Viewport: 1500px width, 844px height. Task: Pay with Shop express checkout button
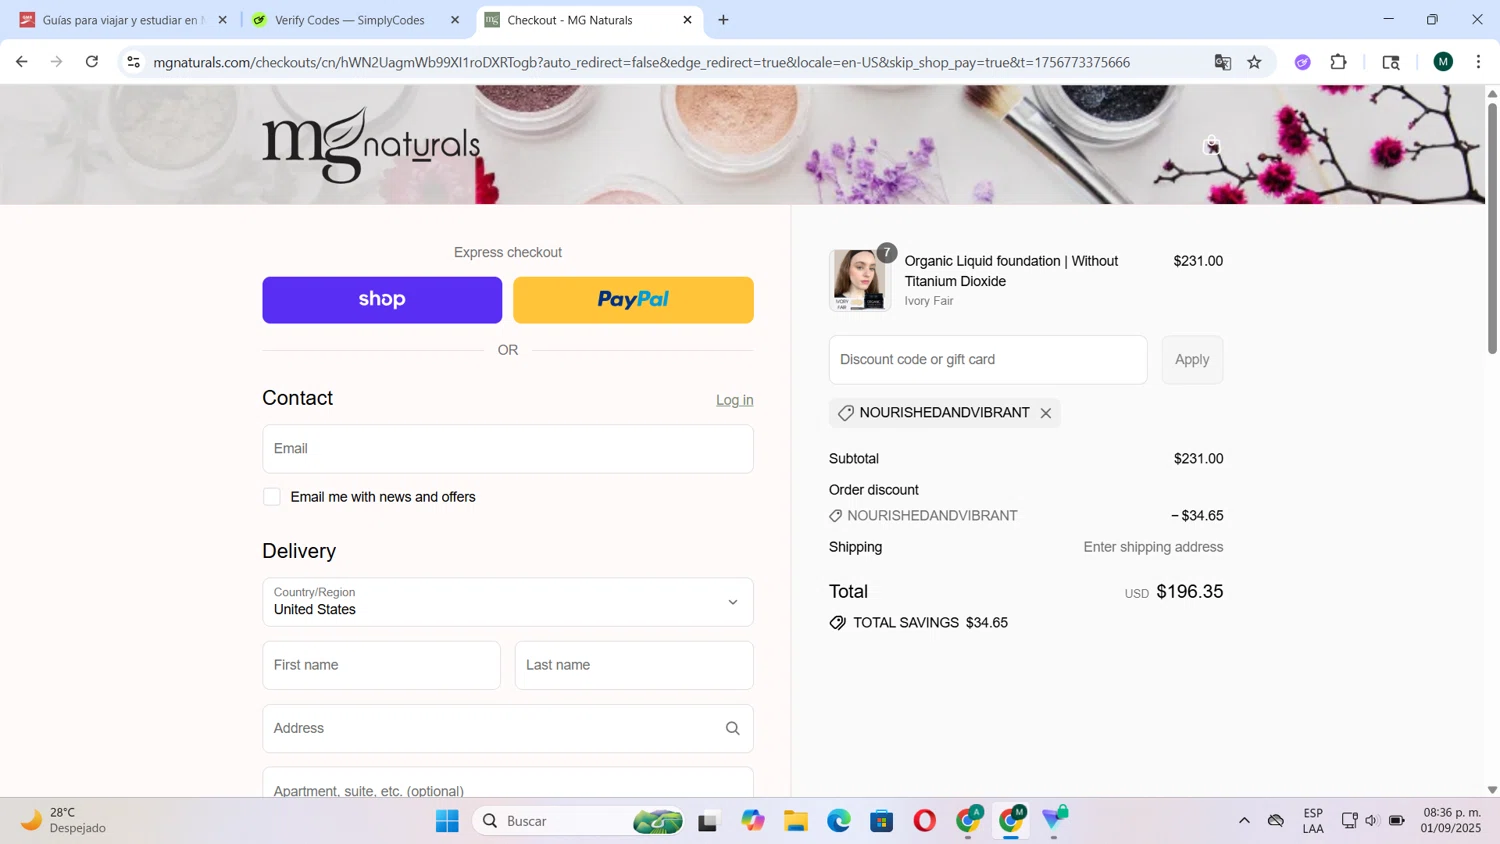(382, 300)
